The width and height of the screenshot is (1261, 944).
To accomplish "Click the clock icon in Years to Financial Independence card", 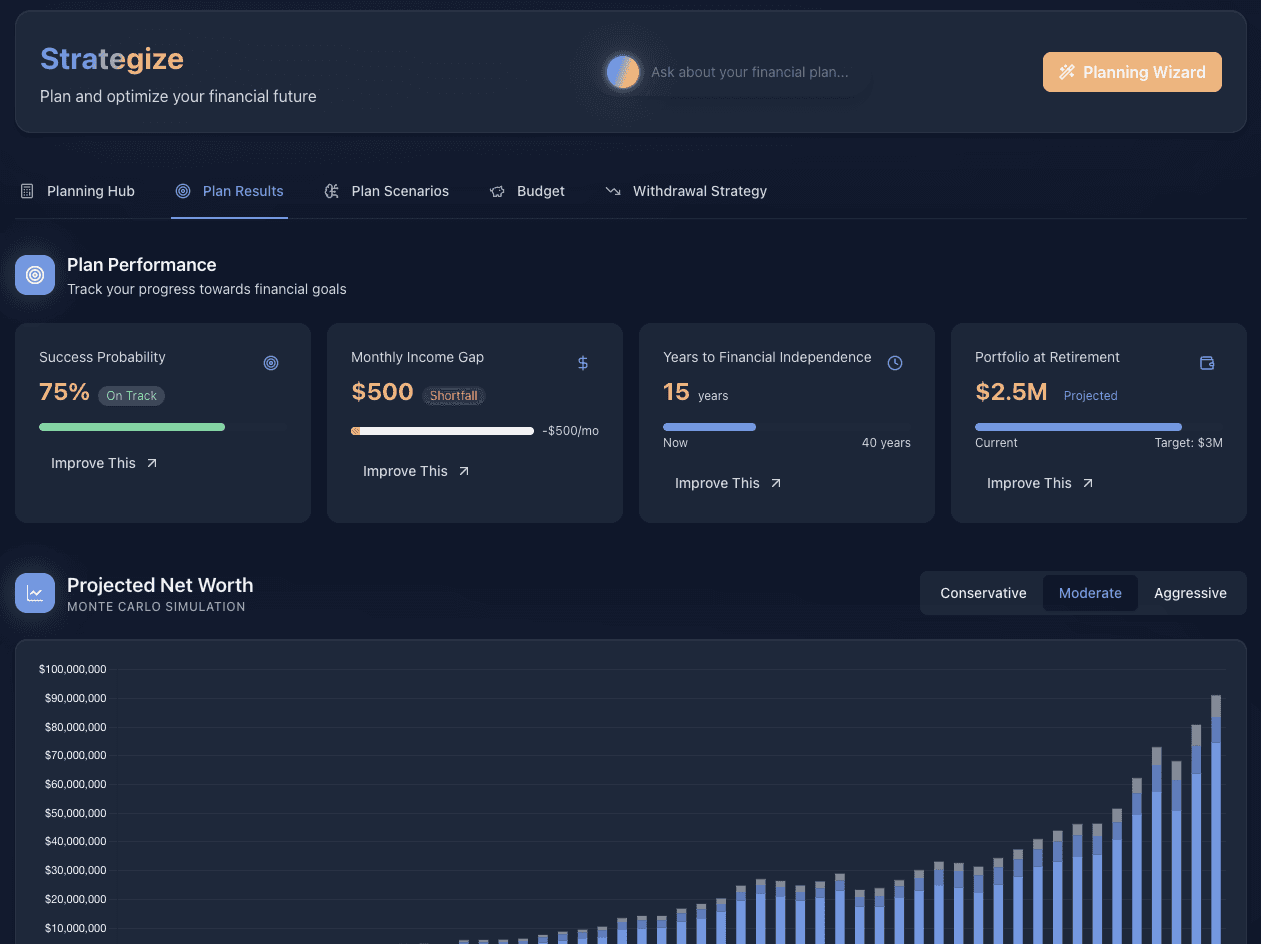I will (895, 363).
